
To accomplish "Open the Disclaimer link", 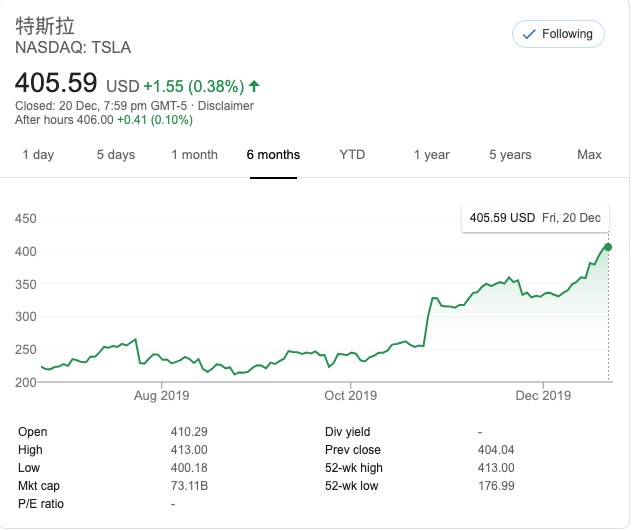I will pos(226,106).
